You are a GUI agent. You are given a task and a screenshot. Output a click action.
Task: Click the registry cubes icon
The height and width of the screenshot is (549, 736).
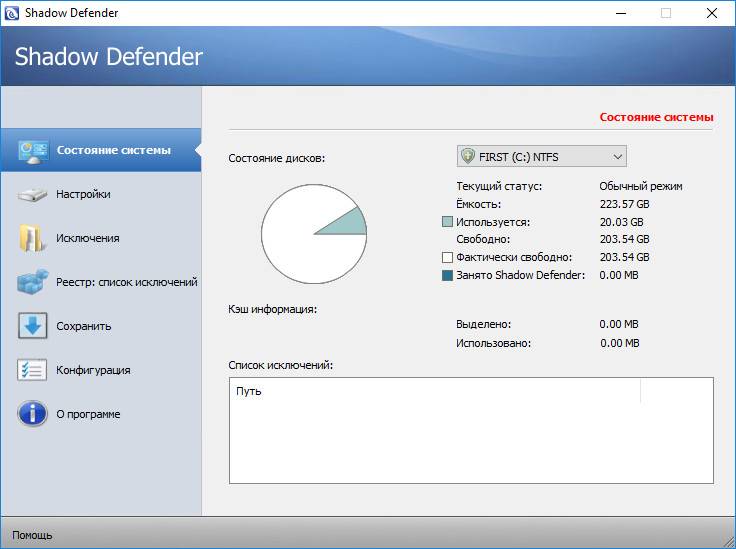pos(32,282)
